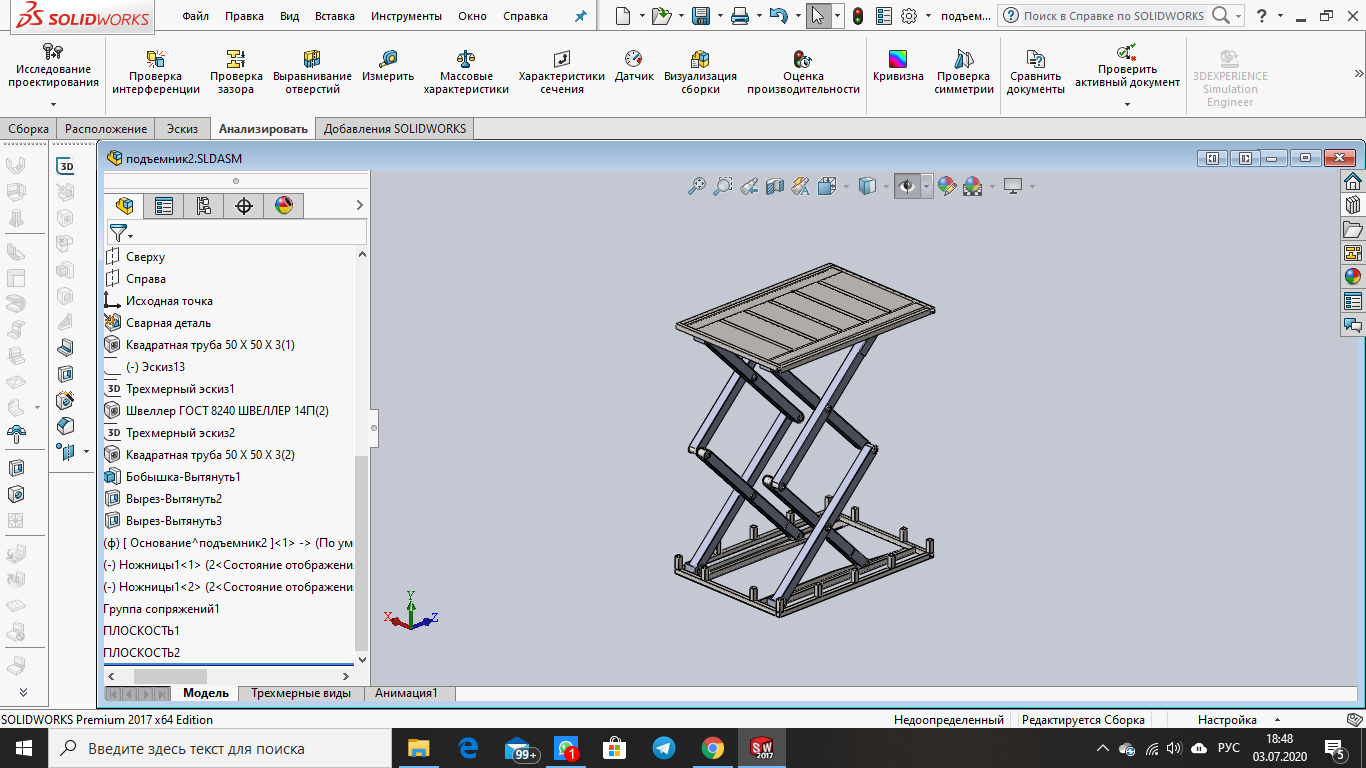Toggle Hide/Show Items eye button

907,186
